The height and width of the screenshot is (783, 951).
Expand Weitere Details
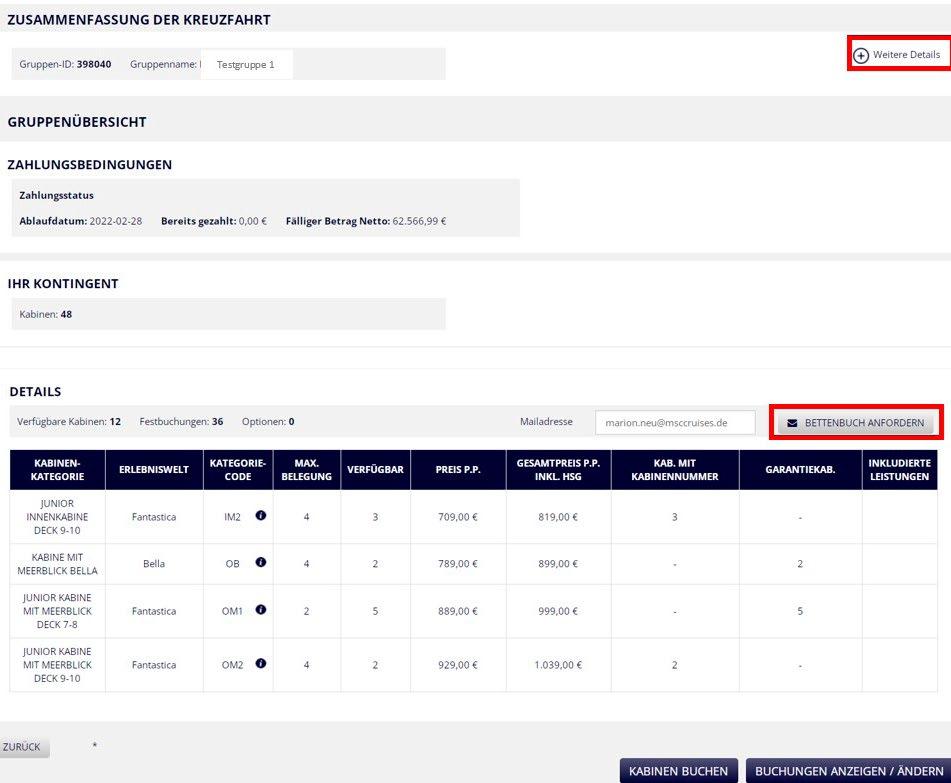click(898, 55)
